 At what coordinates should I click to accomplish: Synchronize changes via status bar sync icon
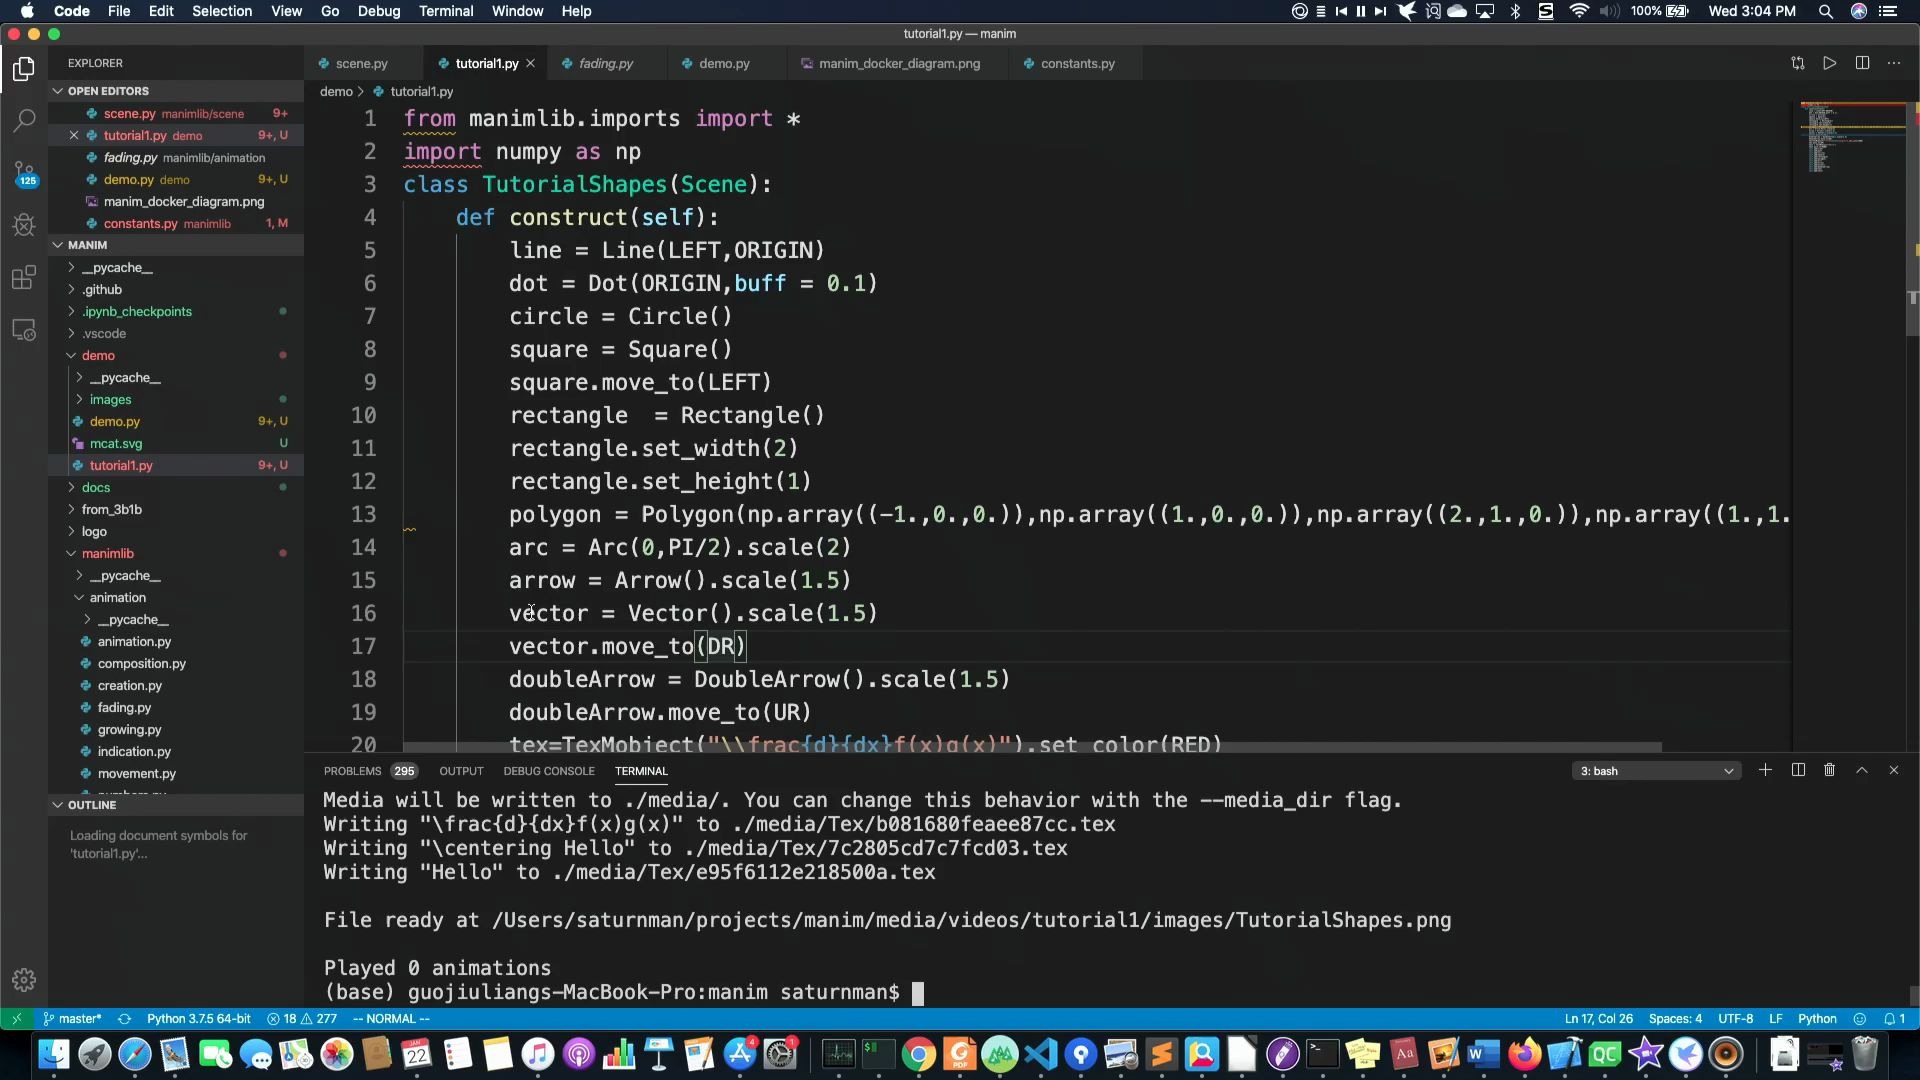(124, 1019)
